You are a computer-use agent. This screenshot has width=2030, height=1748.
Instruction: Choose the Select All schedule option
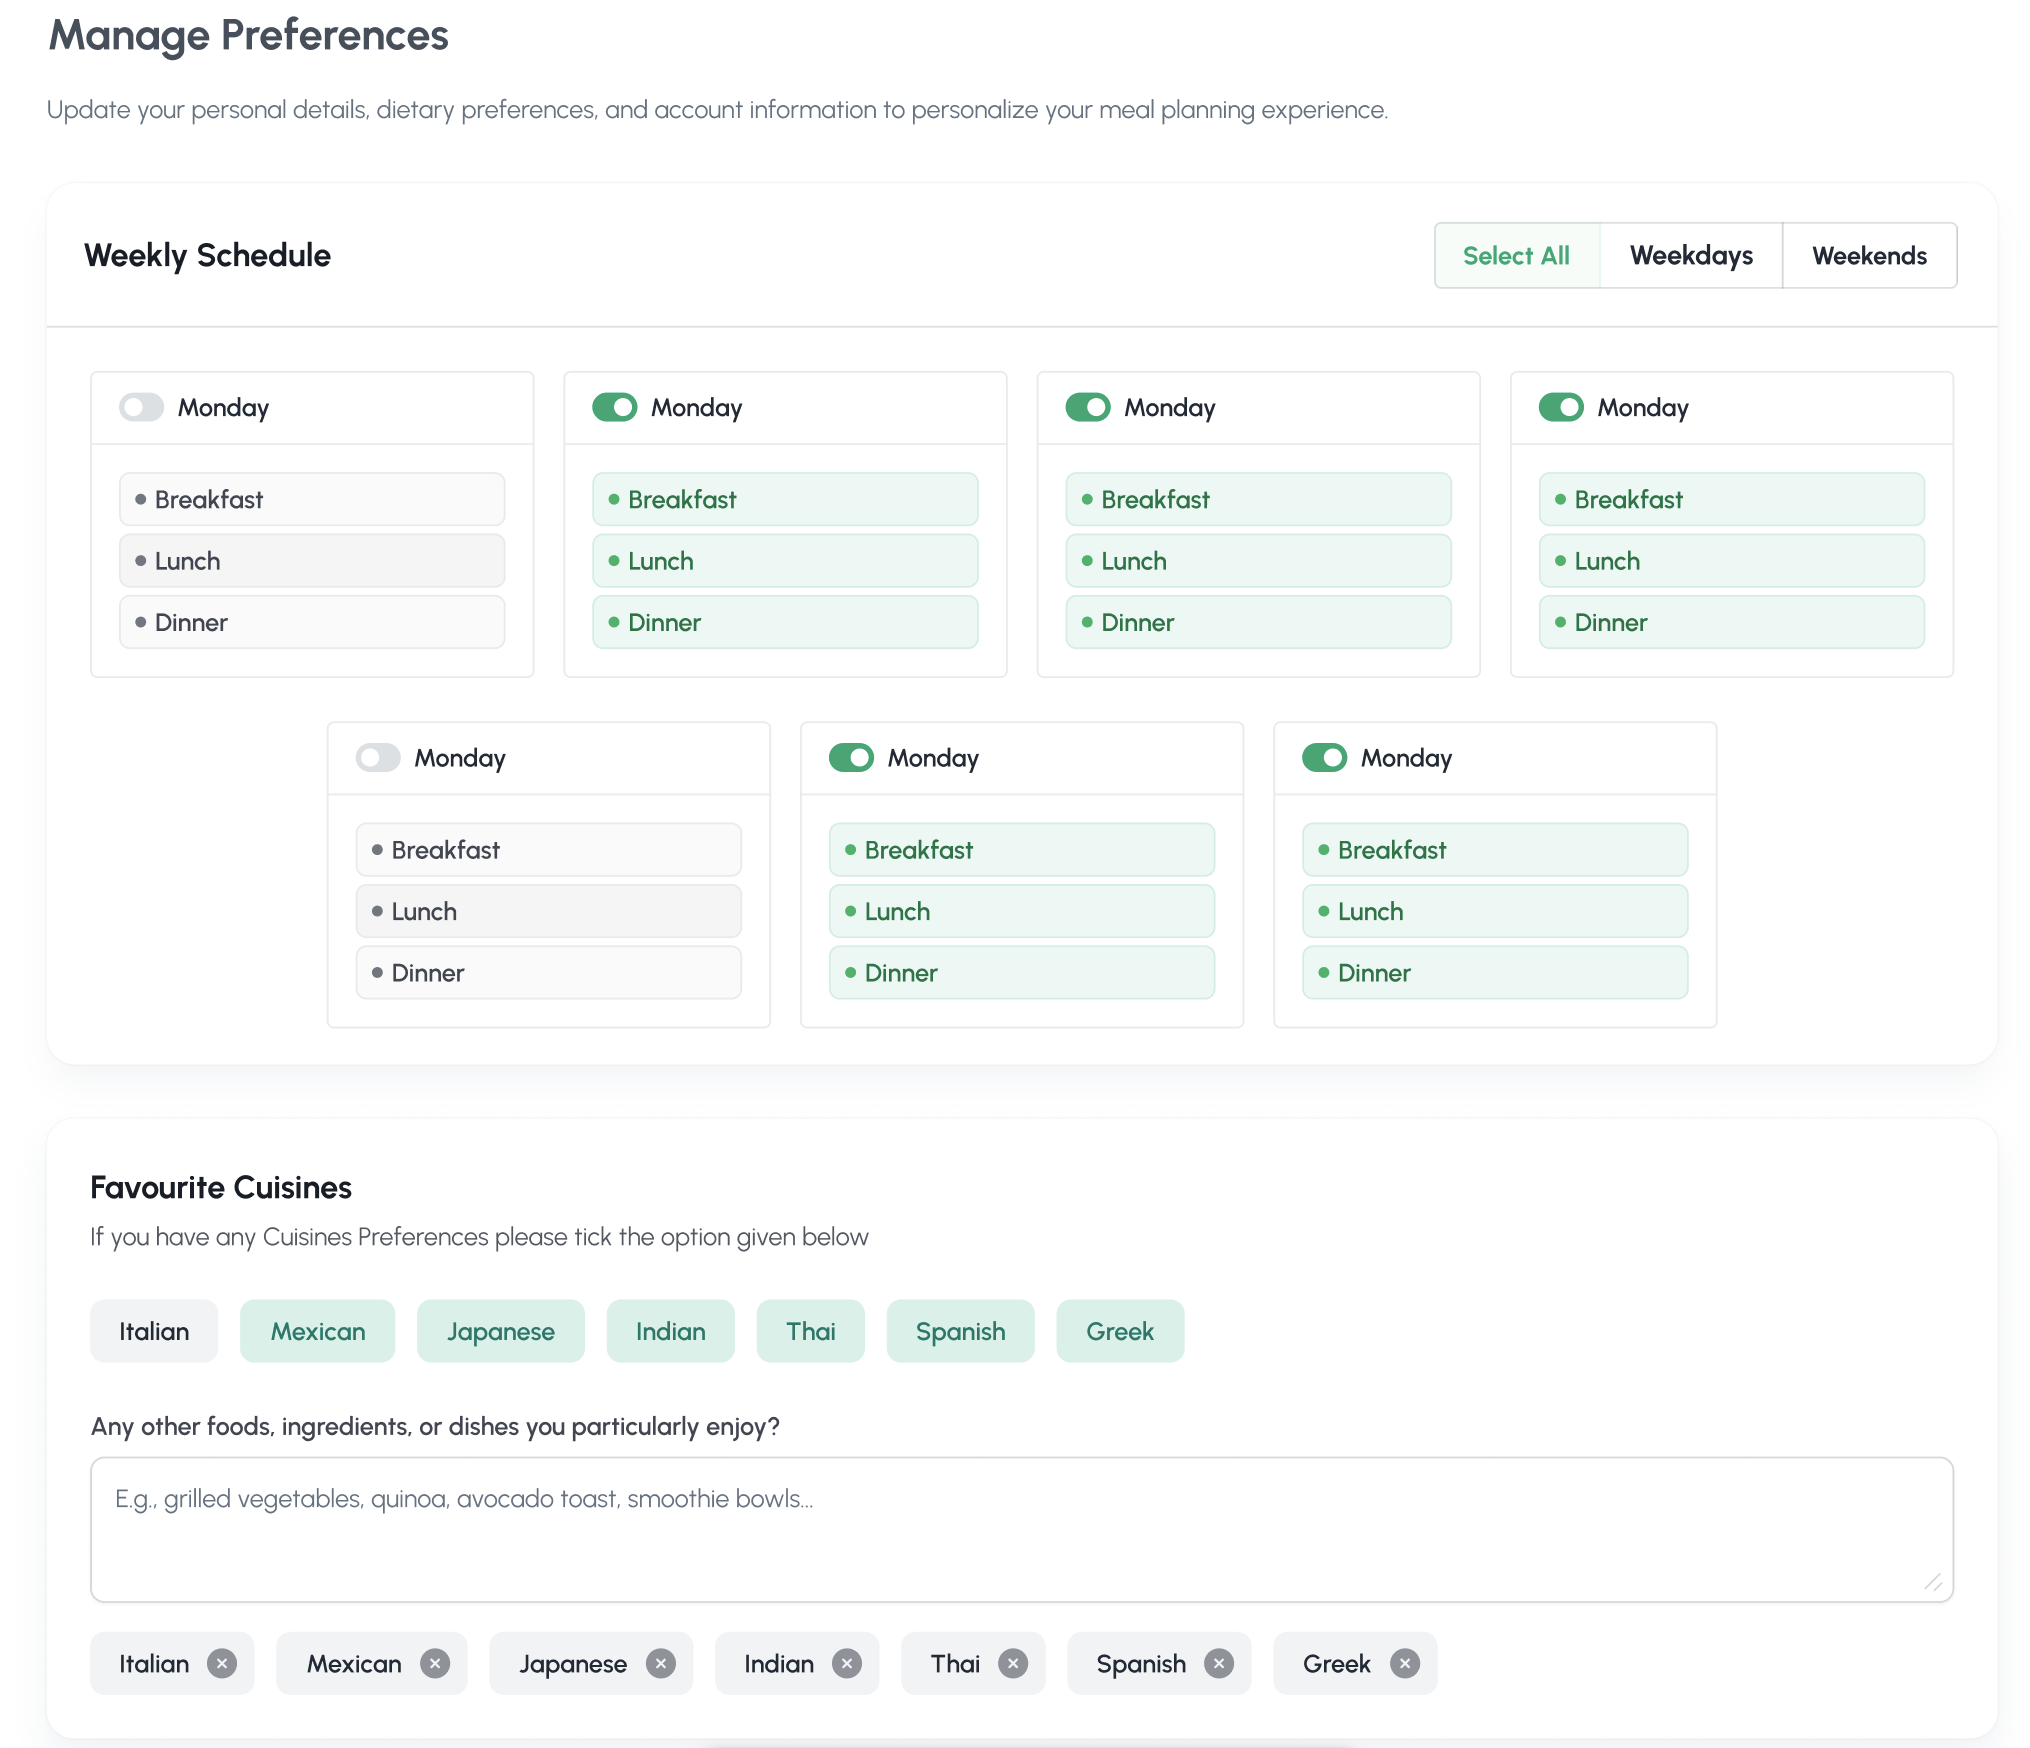1516,256
